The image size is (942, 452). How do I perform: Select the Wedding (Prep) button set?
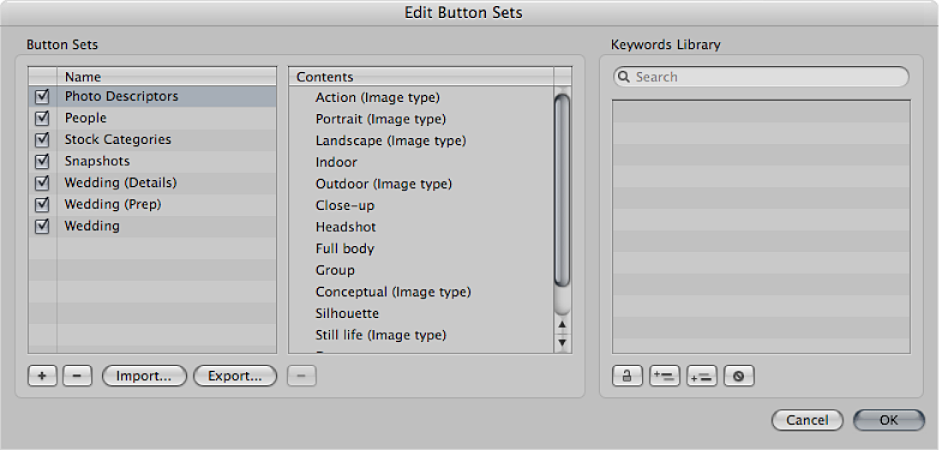(113, 204)
